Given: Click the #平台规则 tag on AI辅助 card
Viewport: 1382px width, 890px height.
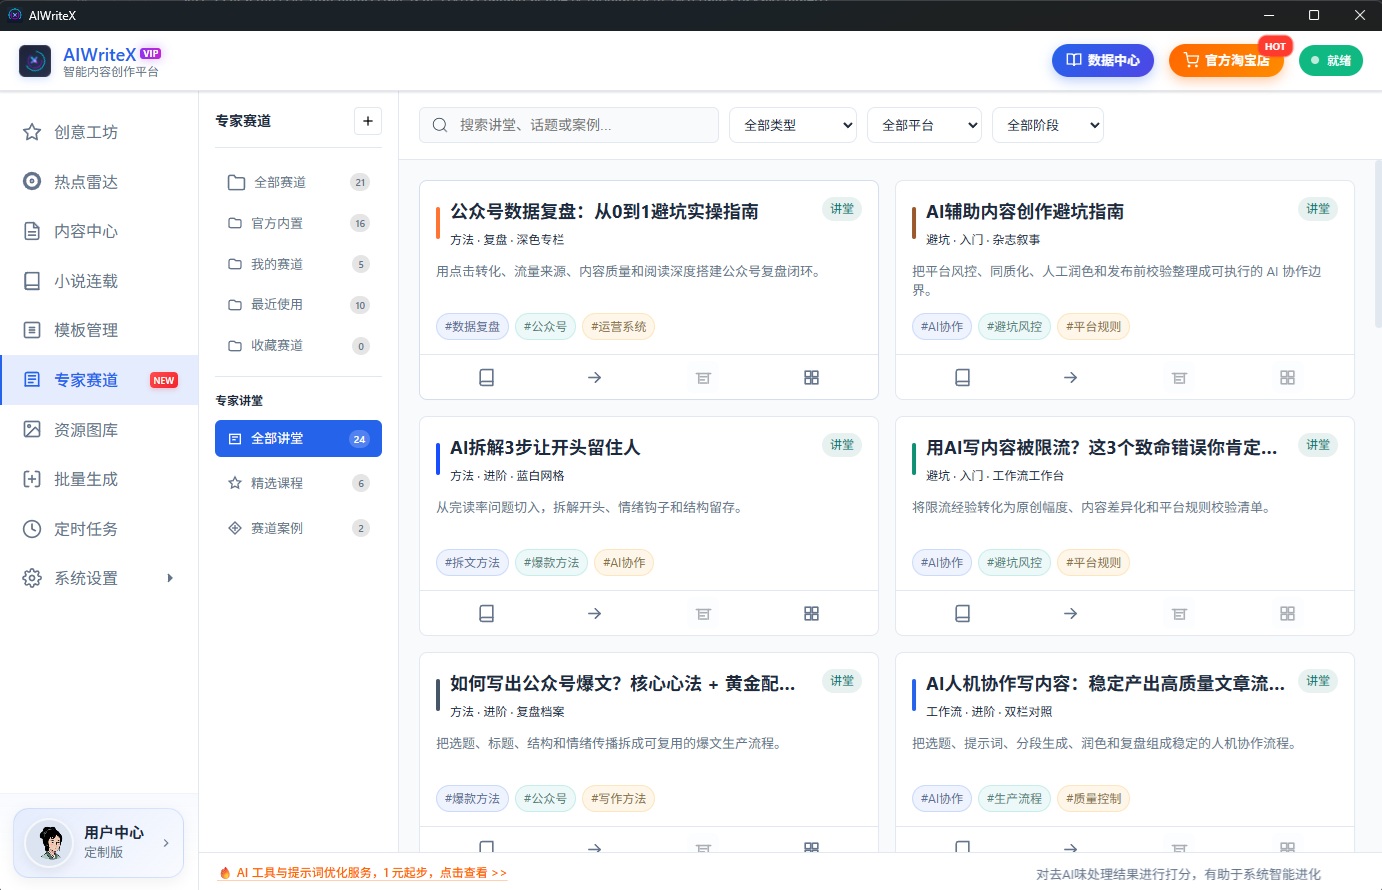Looking at the screenshot, I should tap(1093, 326).
